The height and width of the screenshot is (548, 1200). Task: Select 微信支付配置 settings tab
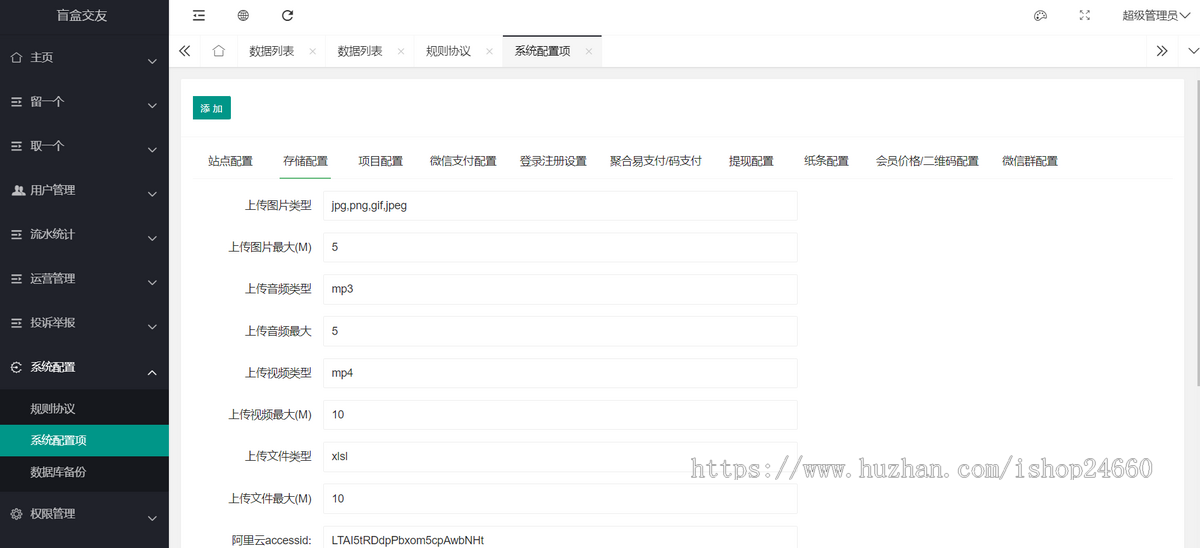coord(463,161)
